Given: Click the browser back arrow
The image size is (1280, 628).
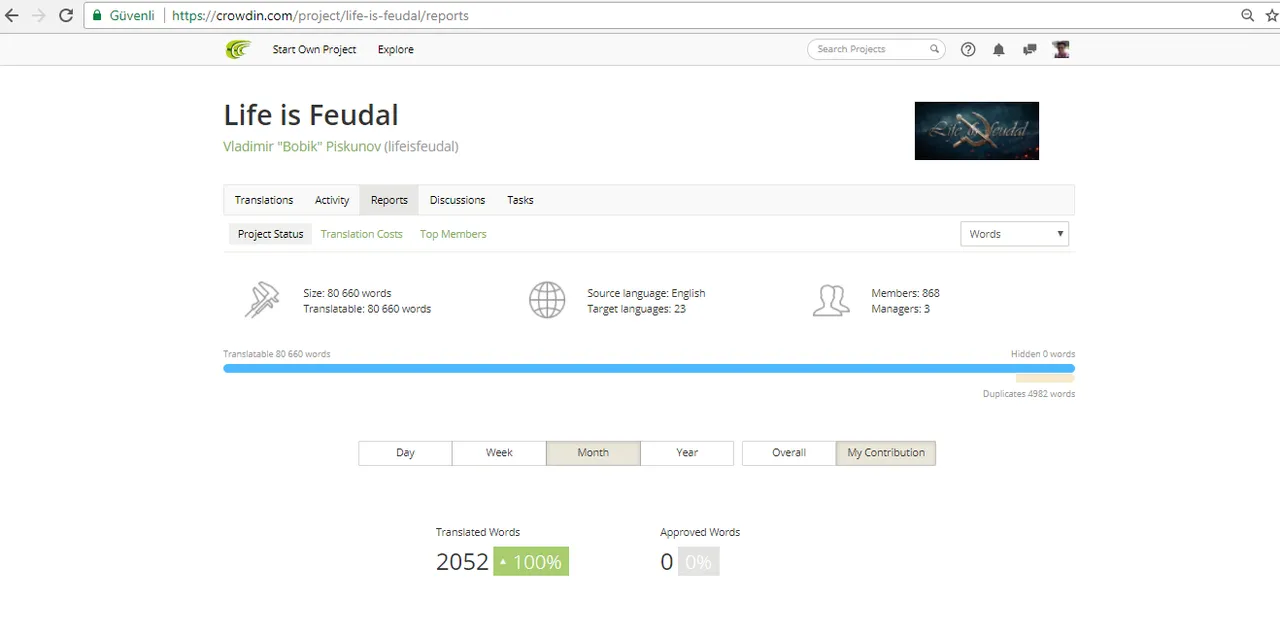Looking at the screenshot, I should point(13,16).
